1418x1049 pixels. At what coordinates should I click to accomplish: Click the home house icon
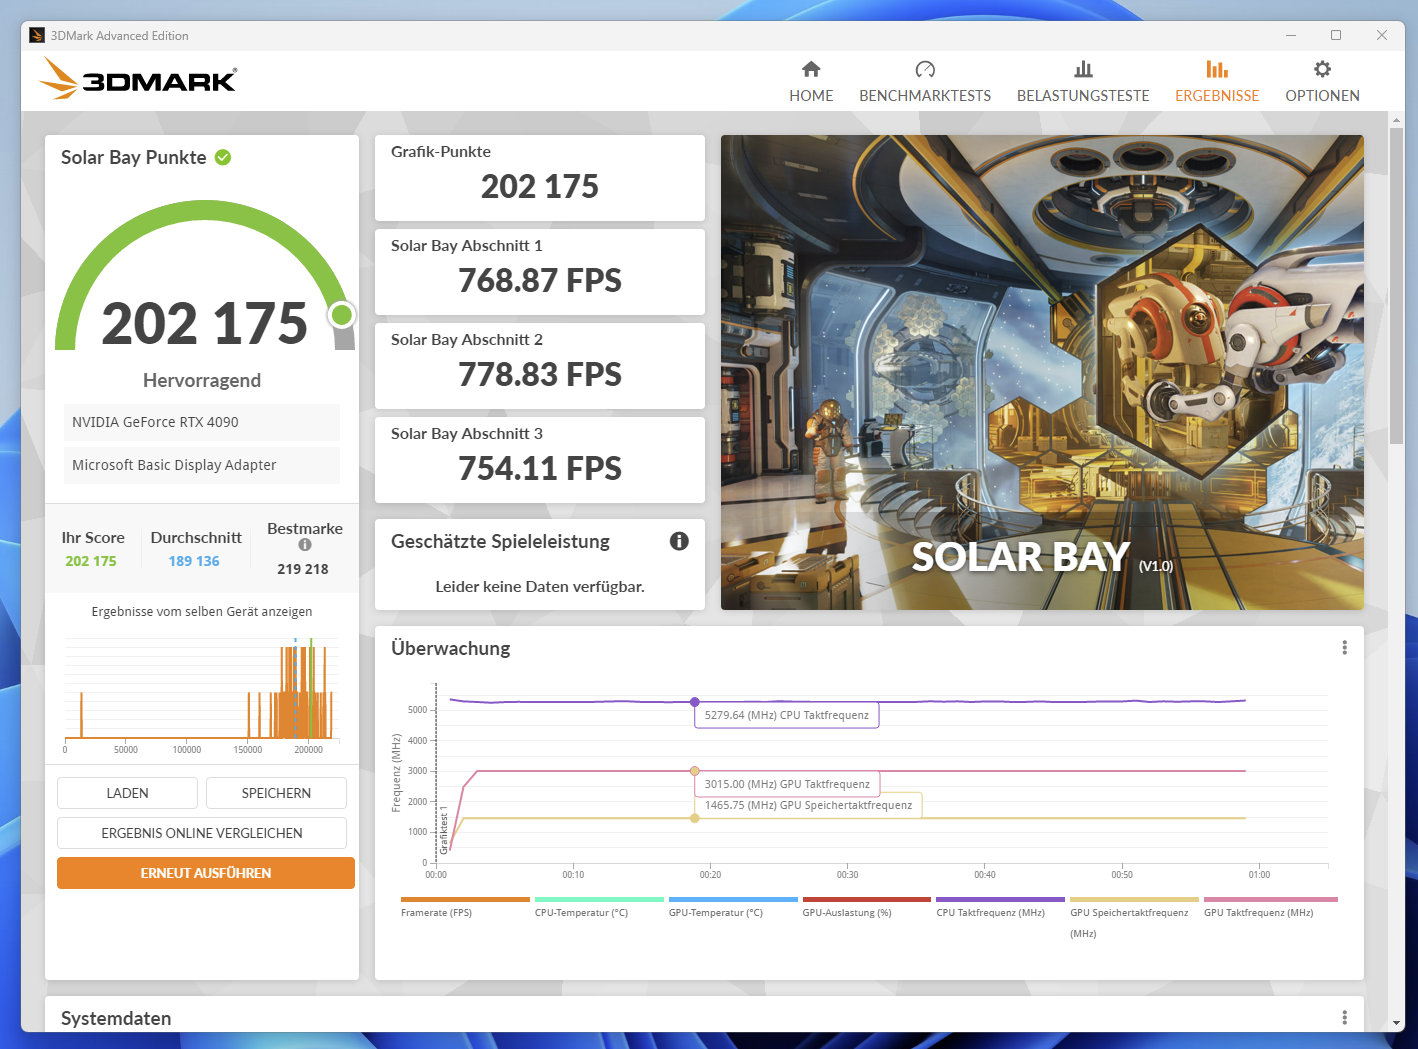tap(811, 69)
